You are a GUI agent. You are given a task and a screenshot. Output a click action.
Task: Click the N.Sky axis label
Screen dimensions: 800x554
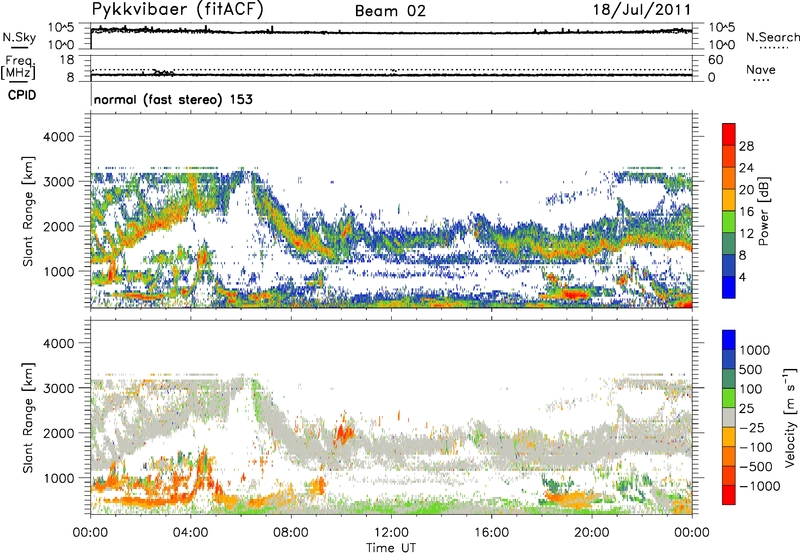coord(19,37)
